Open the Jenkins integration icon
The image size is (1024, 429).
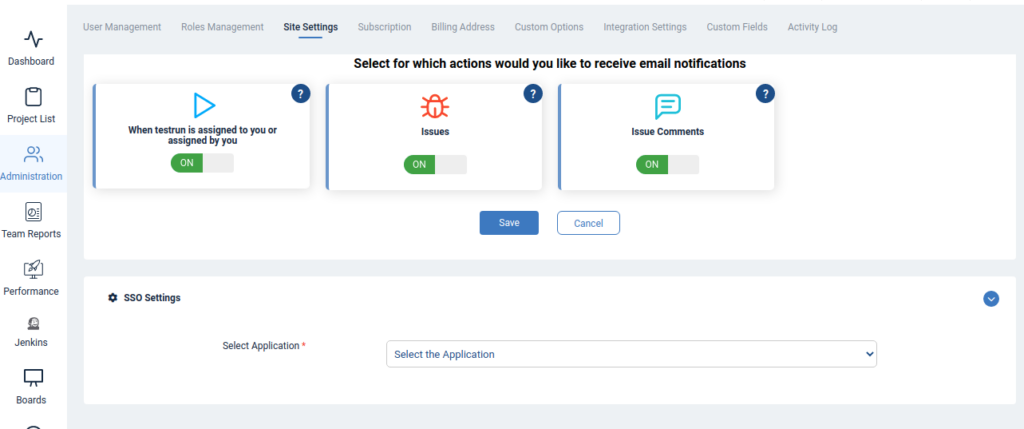click(33, 323)
